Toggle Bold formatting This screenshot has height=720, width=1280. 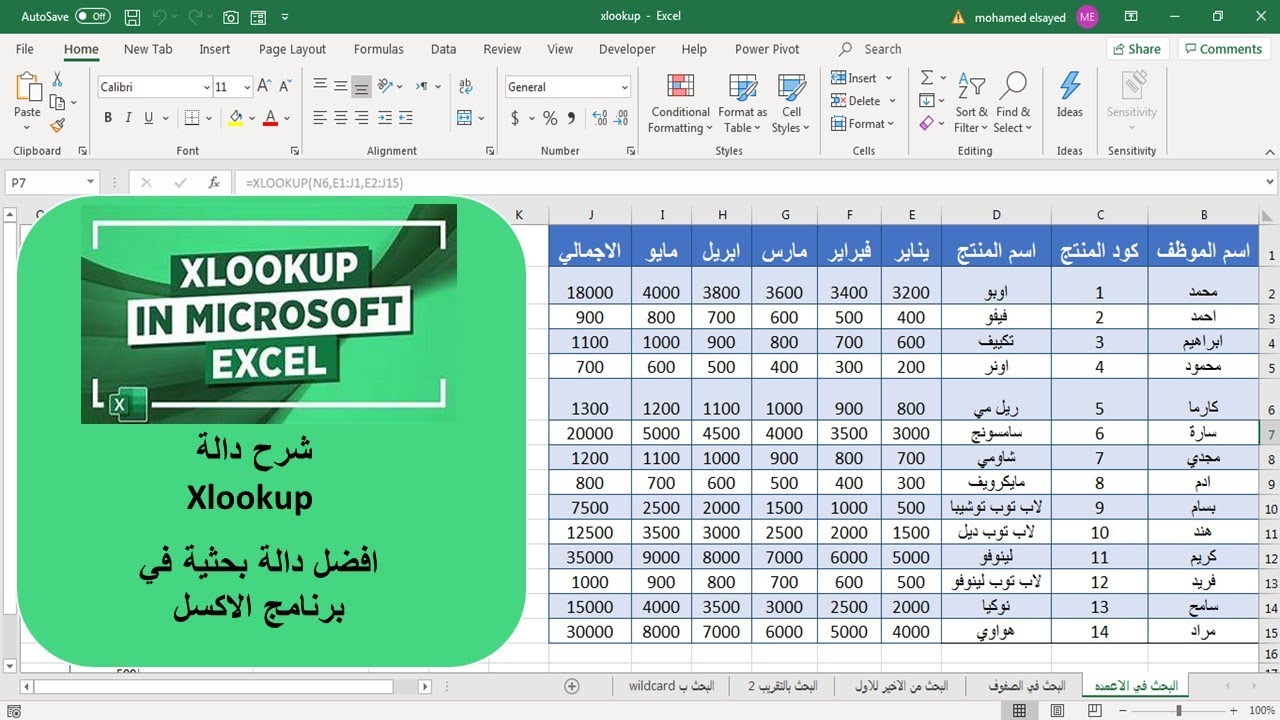[x=108, y=118]
